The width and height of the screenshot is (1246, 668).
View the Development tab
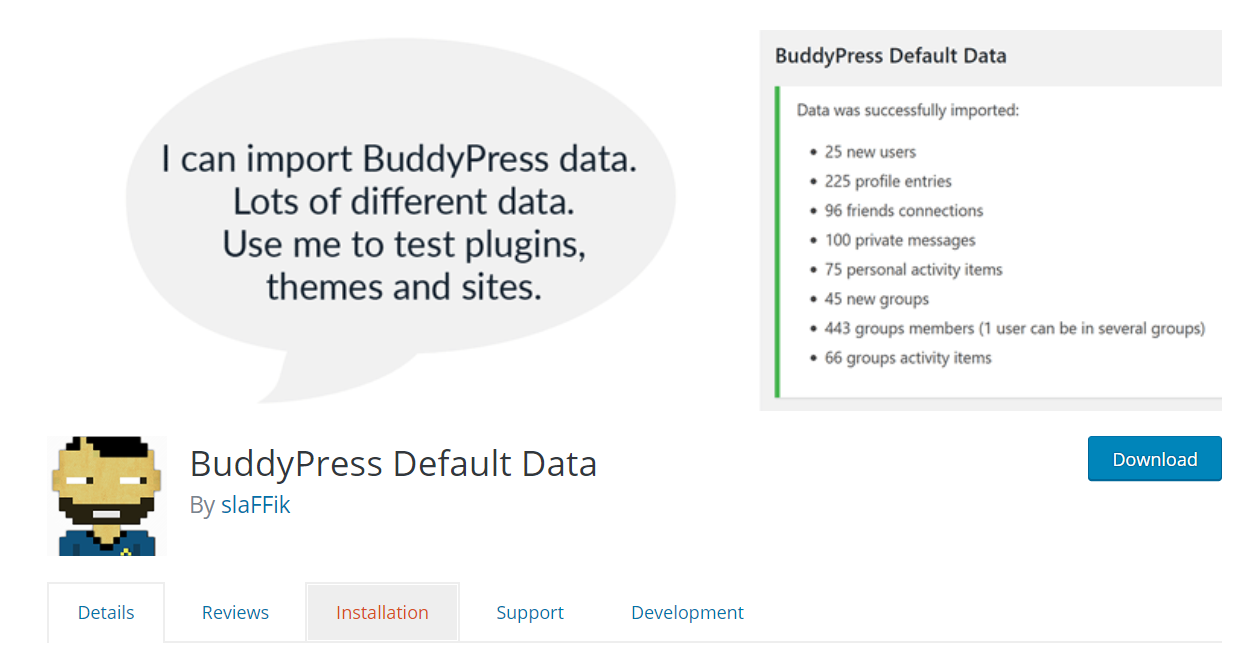pos(687,613)
